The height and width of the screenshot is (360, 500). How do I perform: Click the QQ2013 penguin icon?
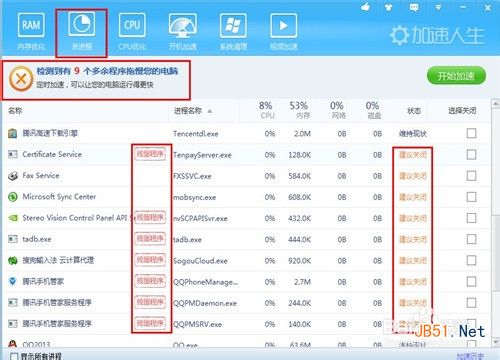(x=13, y=343)
